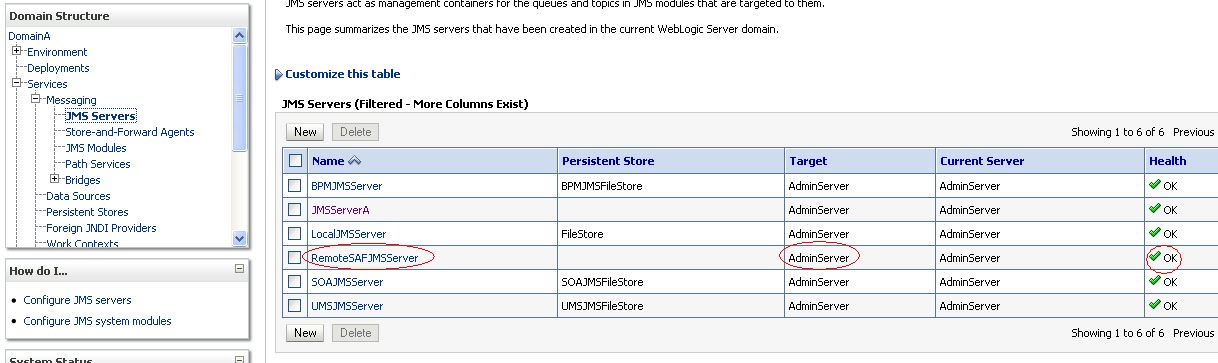Viewport: 1218px width, 363px height.
Task: Click the green check for JMSServerA health
Action: [x=1155, y=209]
